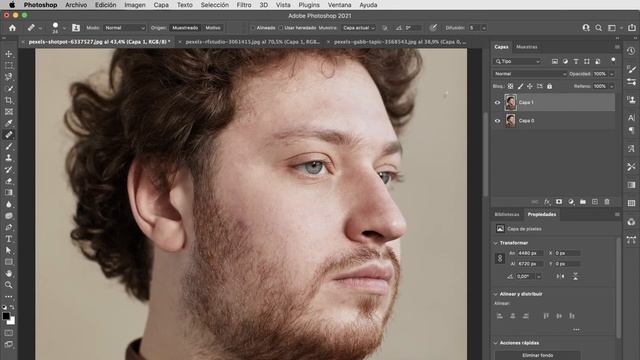Enable the Alineado checkbox

pos(253,28)
